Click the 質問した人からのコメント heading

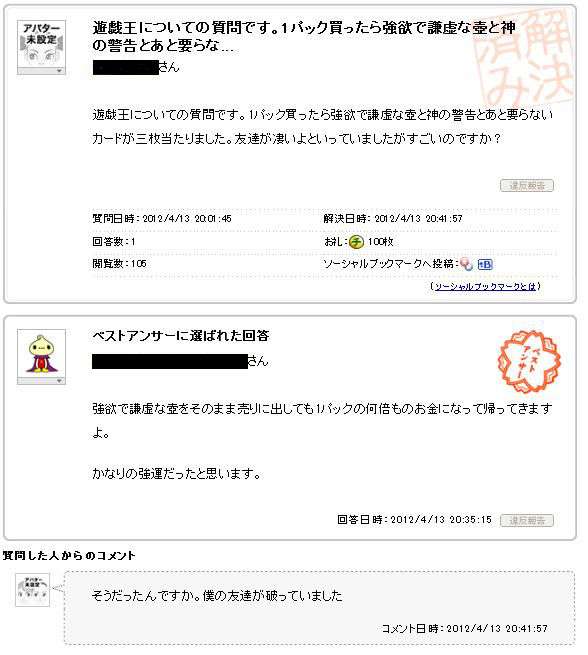pyautogui.click(x=68, y=556)
